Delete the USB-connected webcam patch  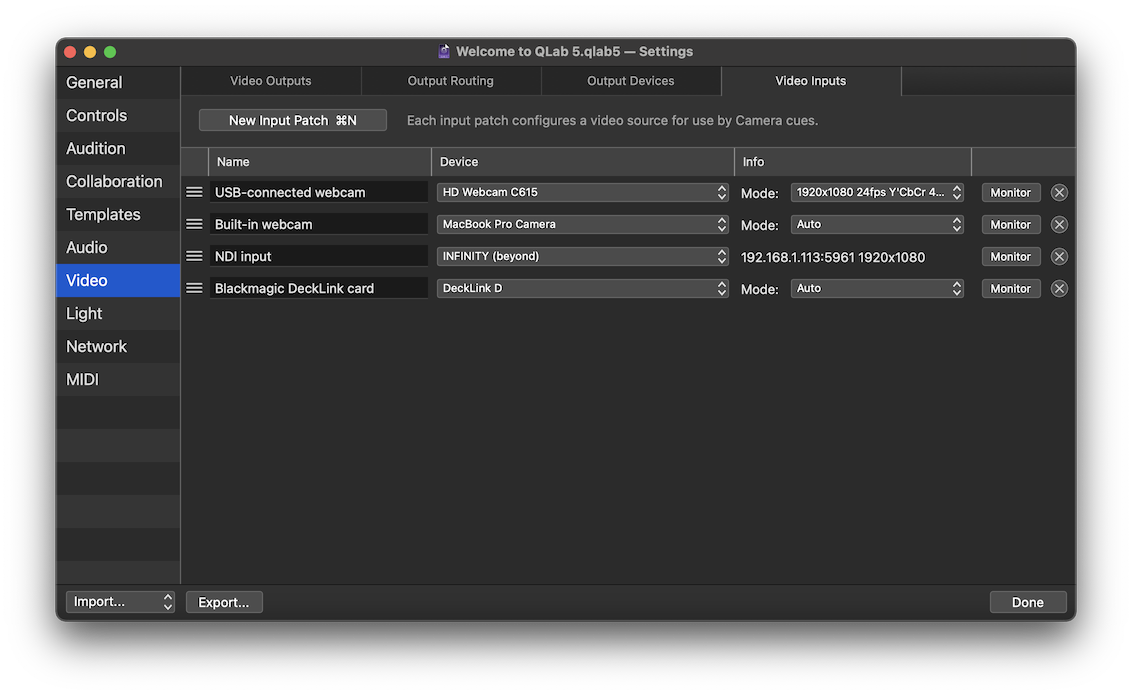(x=1059, y=192)
